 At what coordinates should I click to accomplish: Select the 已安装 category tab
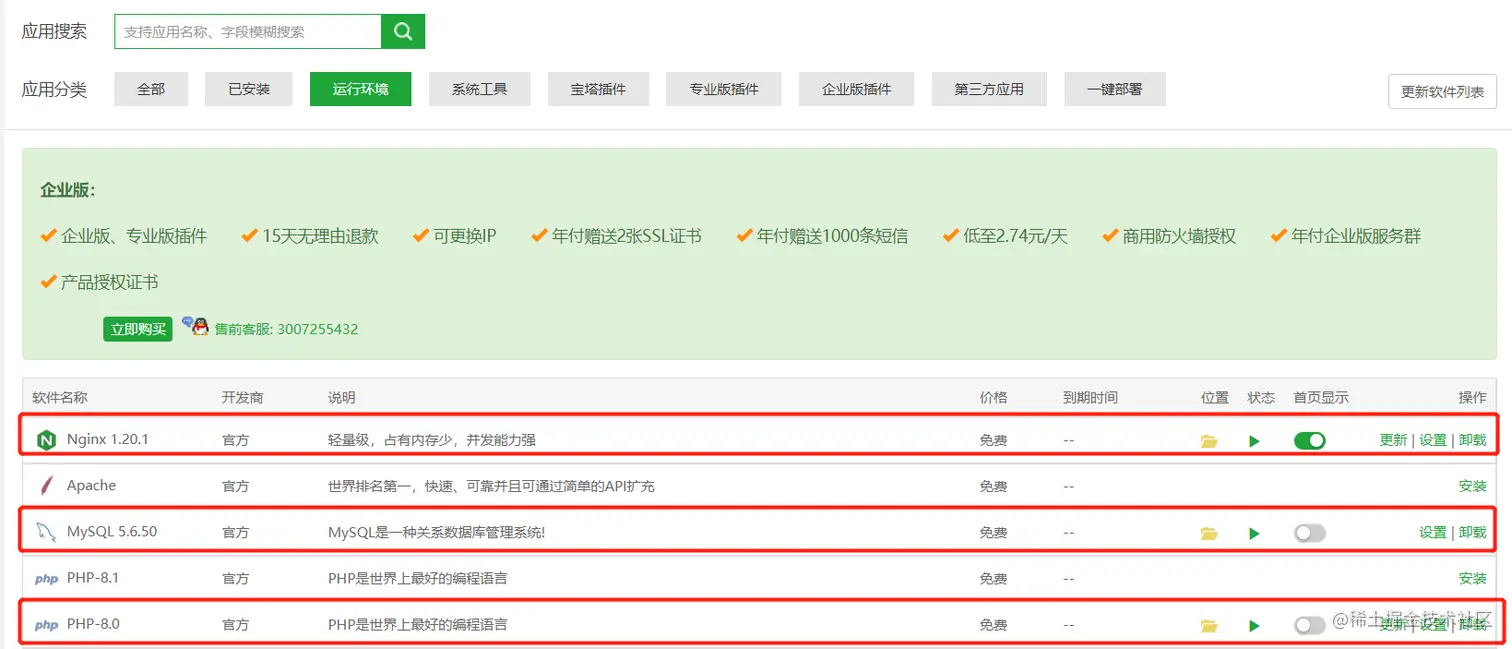(249, 89)
